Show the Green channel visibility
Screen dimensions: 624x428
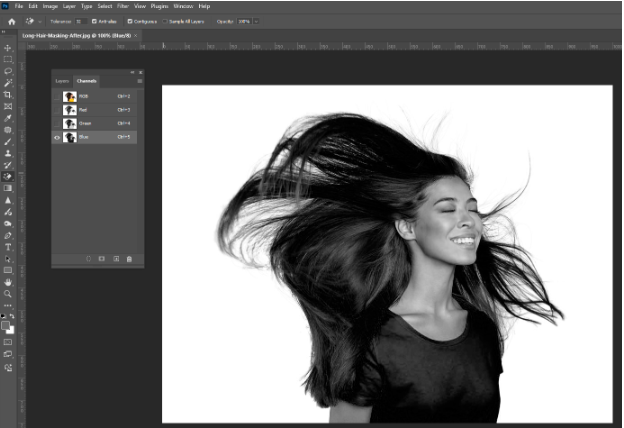tap(57, 124)
